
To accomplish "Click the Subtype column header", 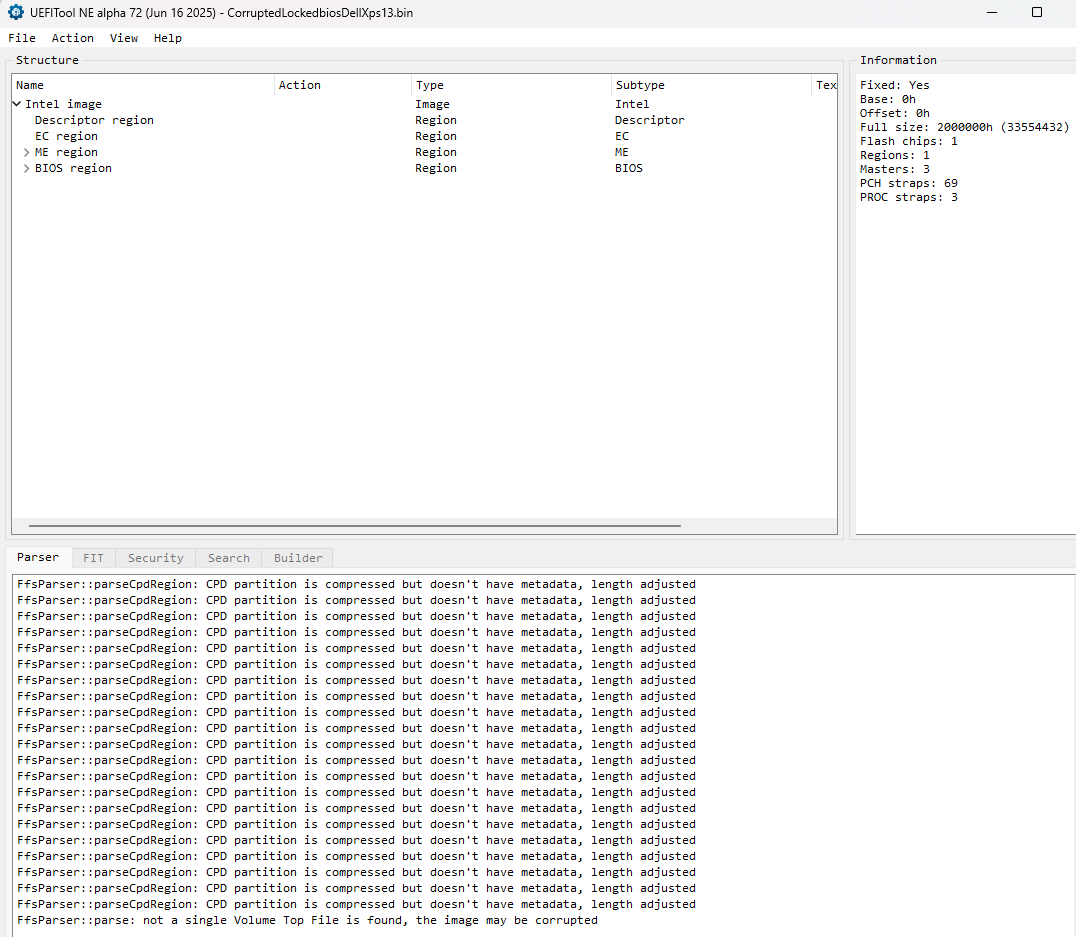I will (711, 85).
